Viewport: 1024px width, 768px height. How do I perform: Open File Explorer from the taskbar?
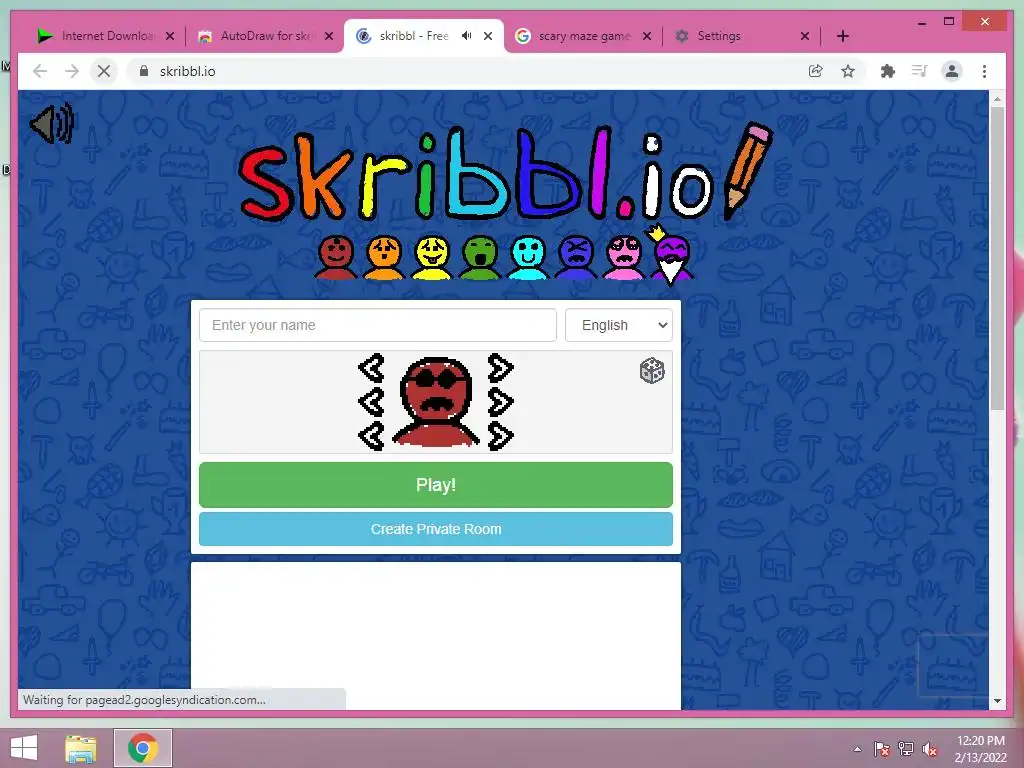tap(81, 748)
